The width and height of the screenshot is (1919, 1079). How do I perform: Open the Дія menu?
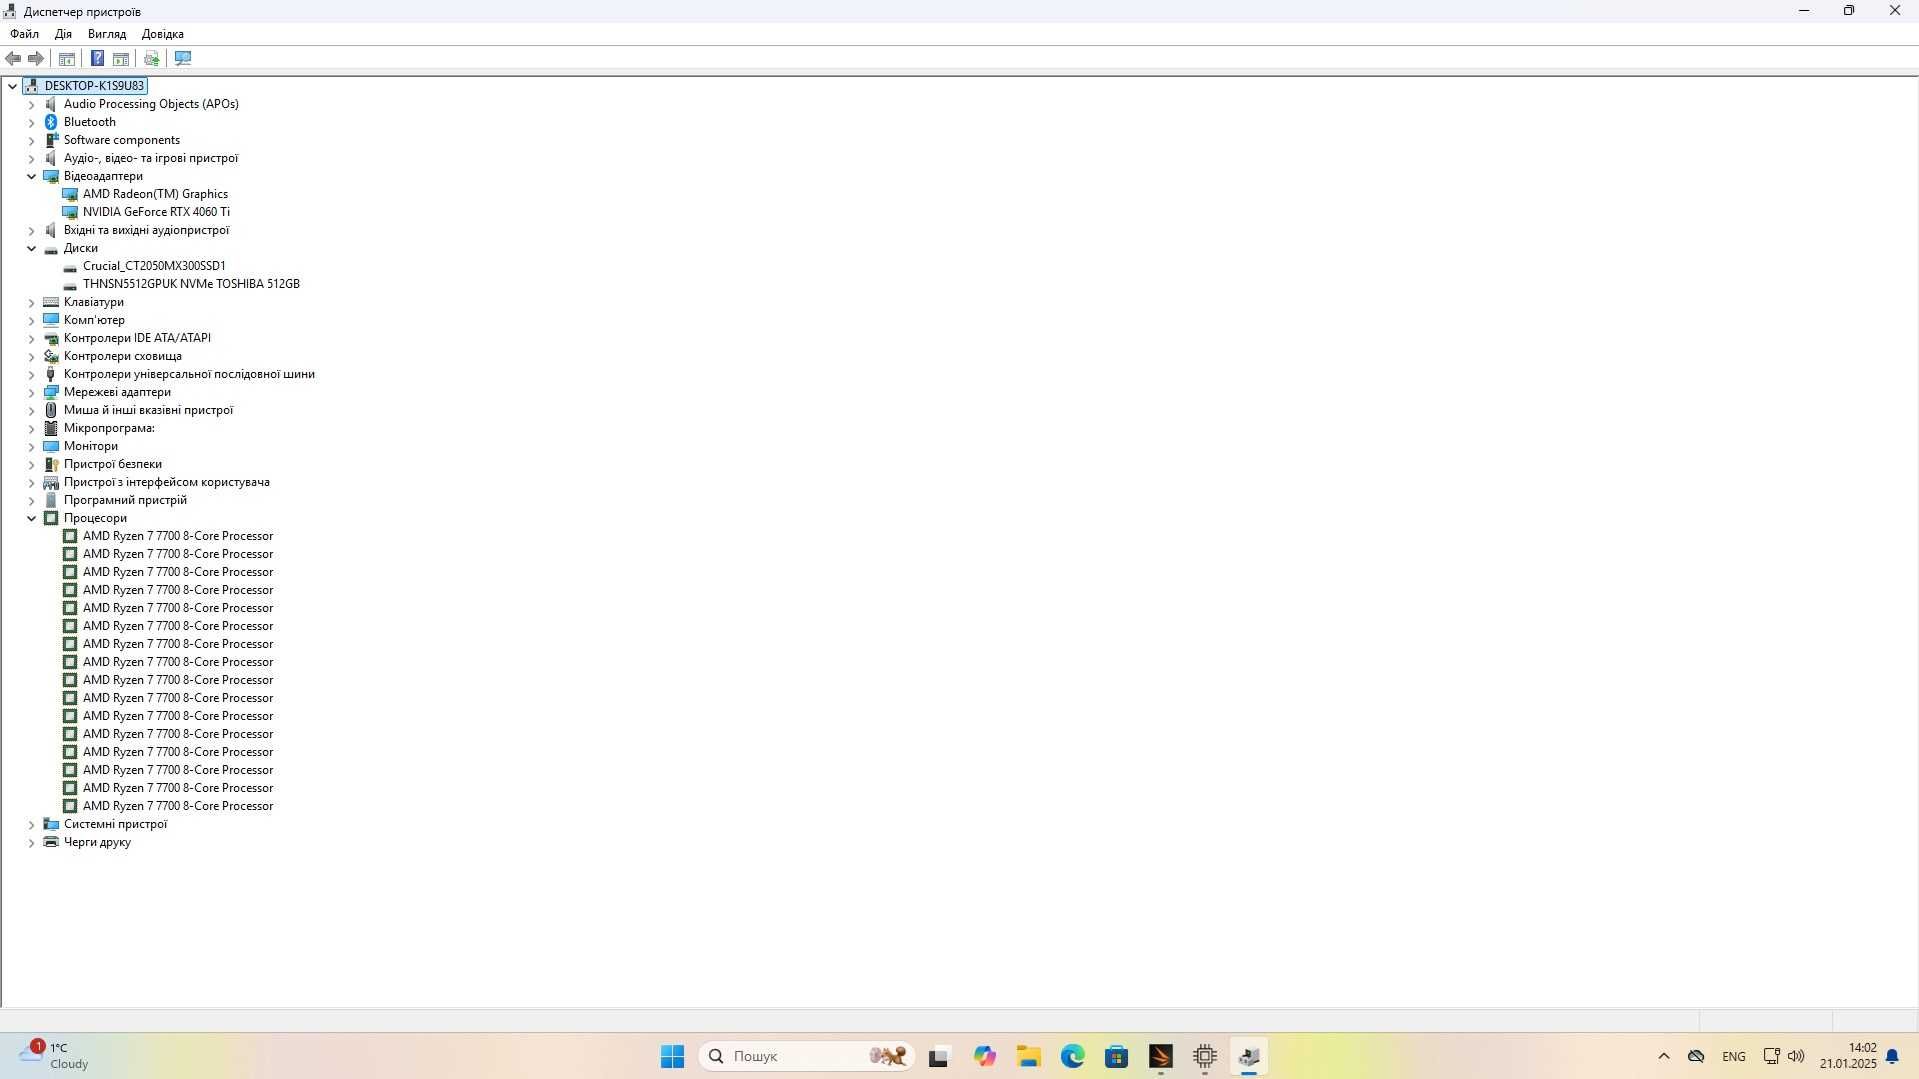point(63,34)
